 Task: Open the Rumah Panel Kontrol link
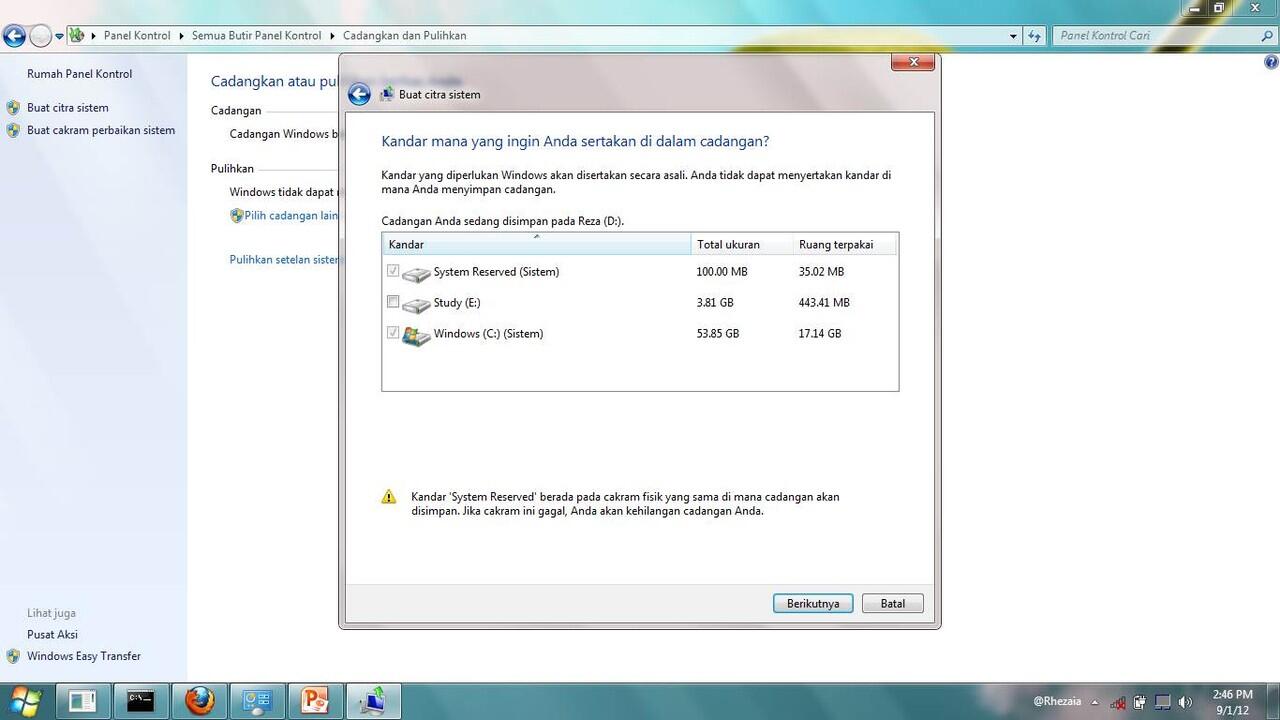tap(79, 74)
